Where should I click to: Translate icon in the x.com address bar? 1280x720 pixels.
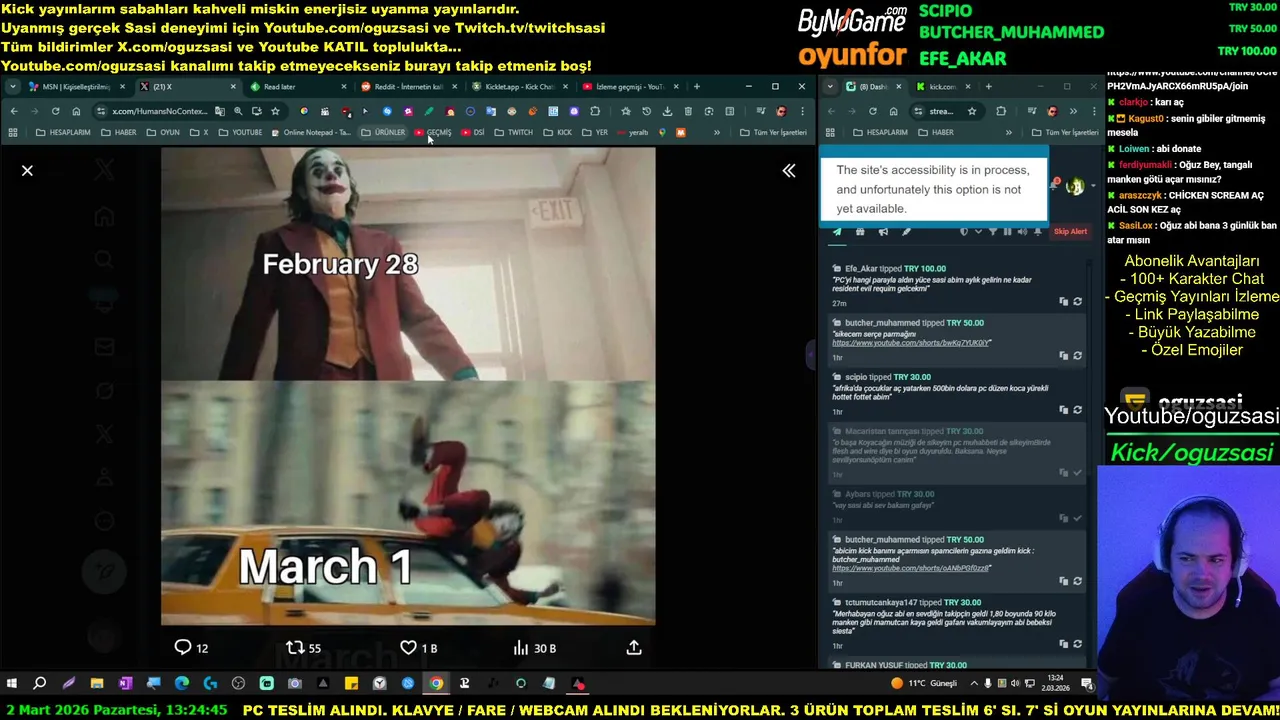point(219,111)
